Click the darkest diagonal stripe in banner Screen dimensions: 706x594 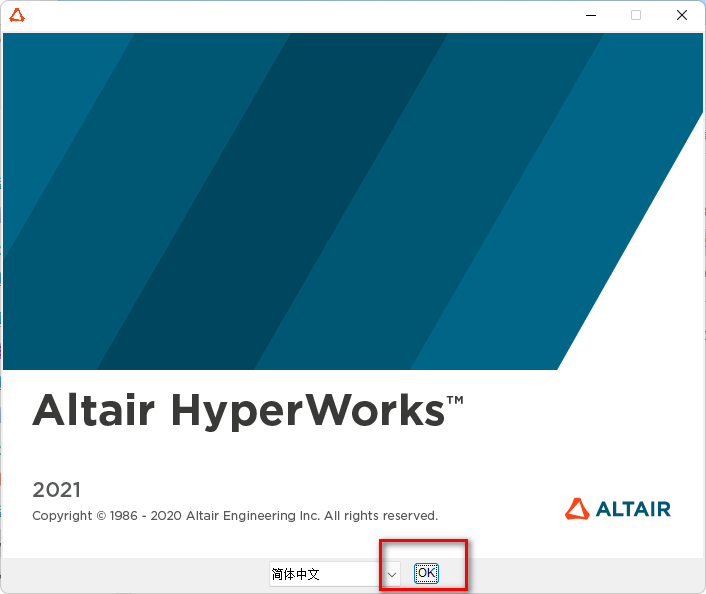pyautogui.click(x=300, y=200)
